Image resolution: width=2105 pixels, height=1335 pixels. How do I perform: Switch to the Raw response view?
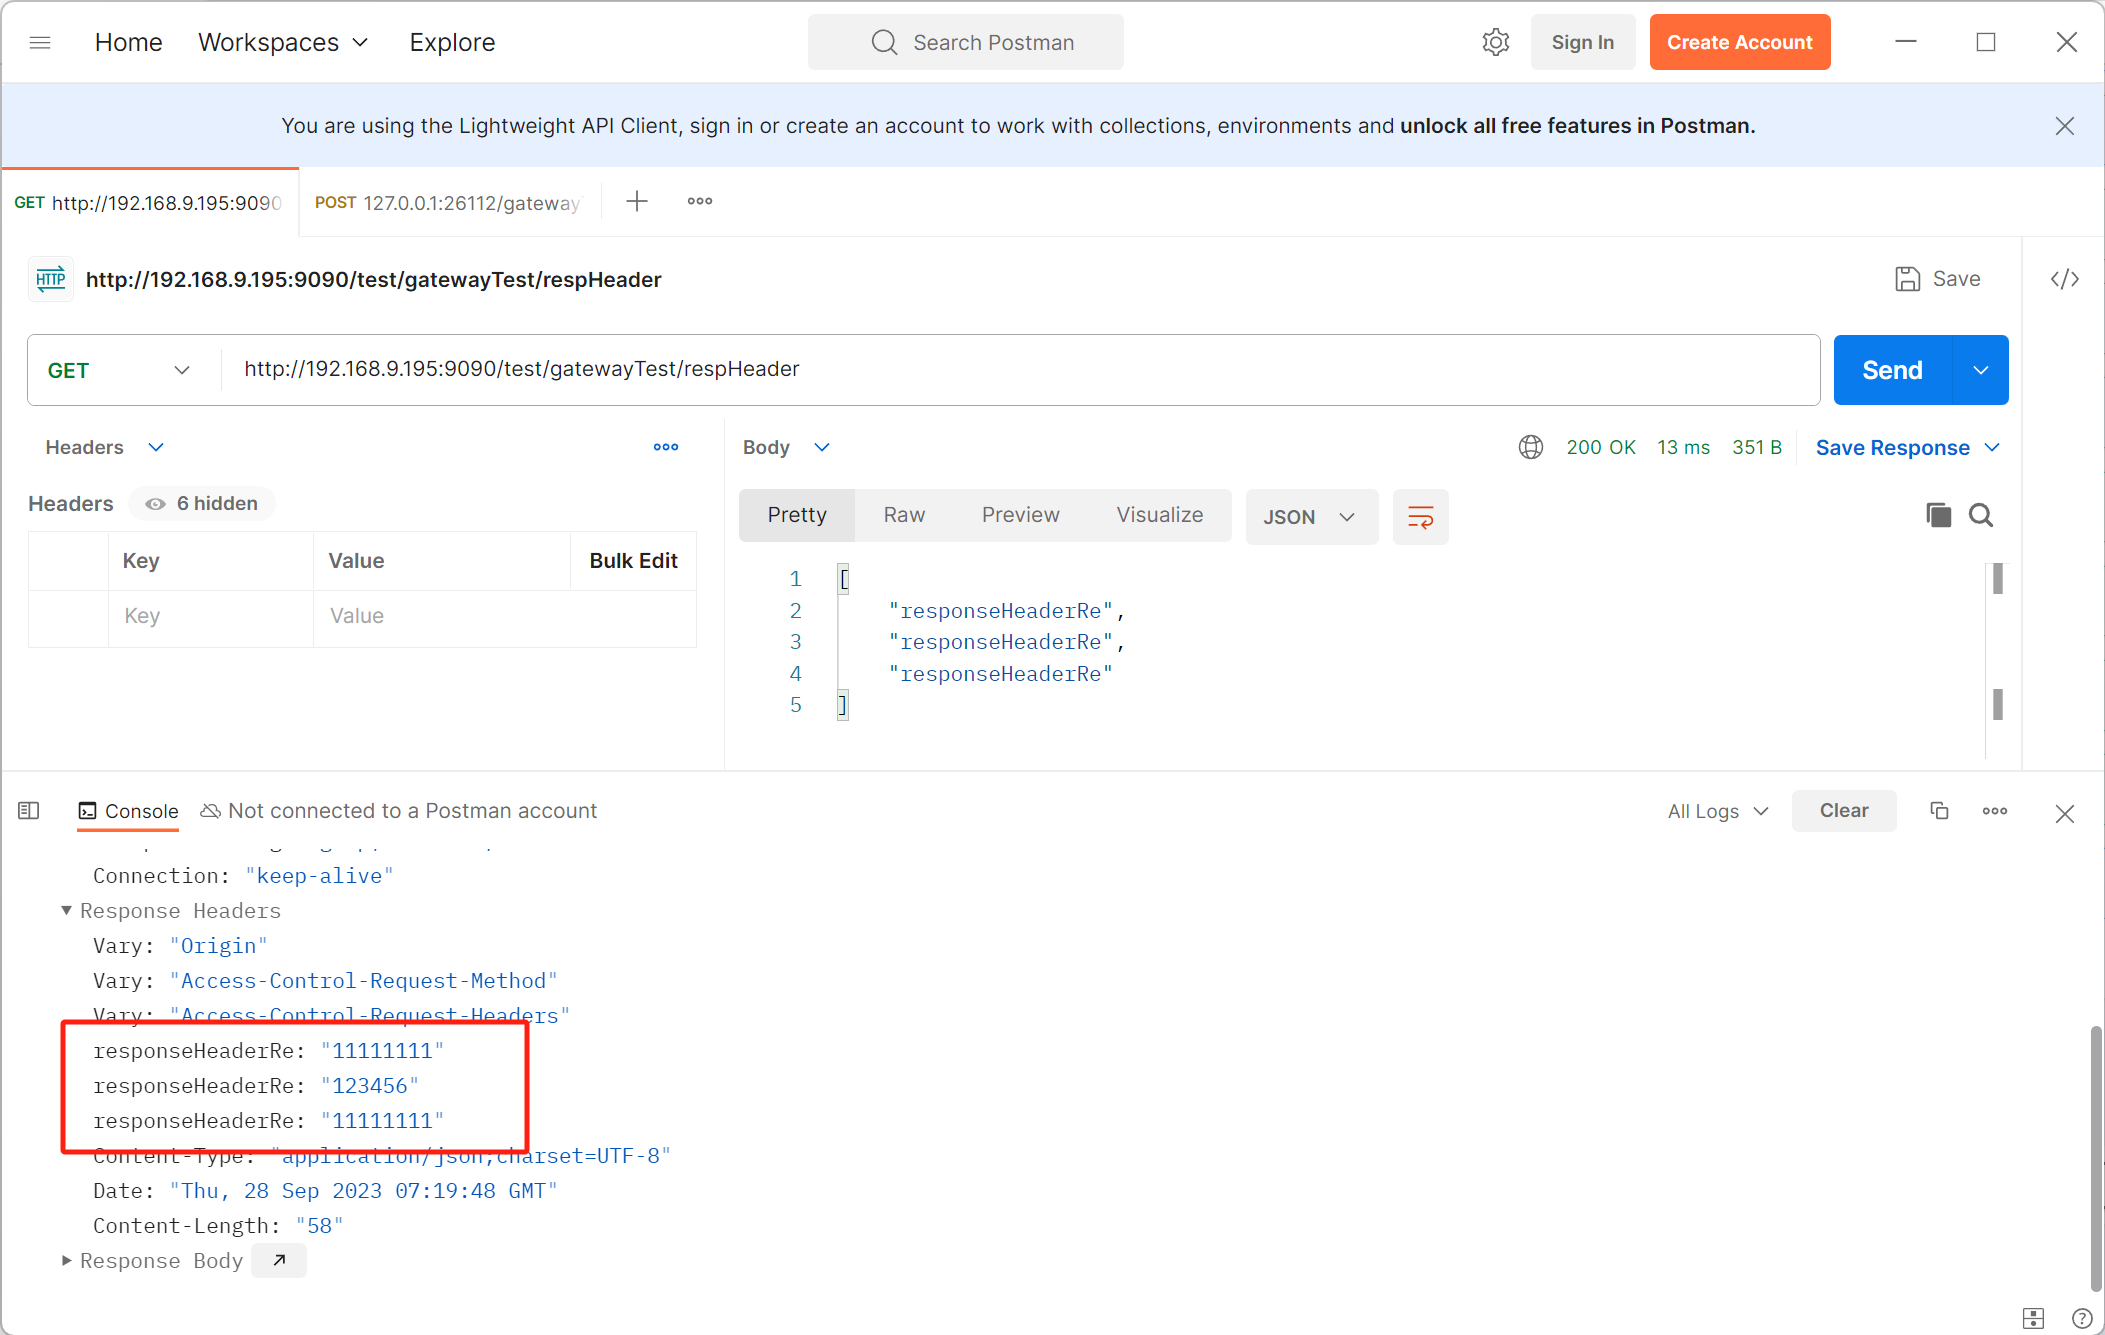tap(904, 515)
